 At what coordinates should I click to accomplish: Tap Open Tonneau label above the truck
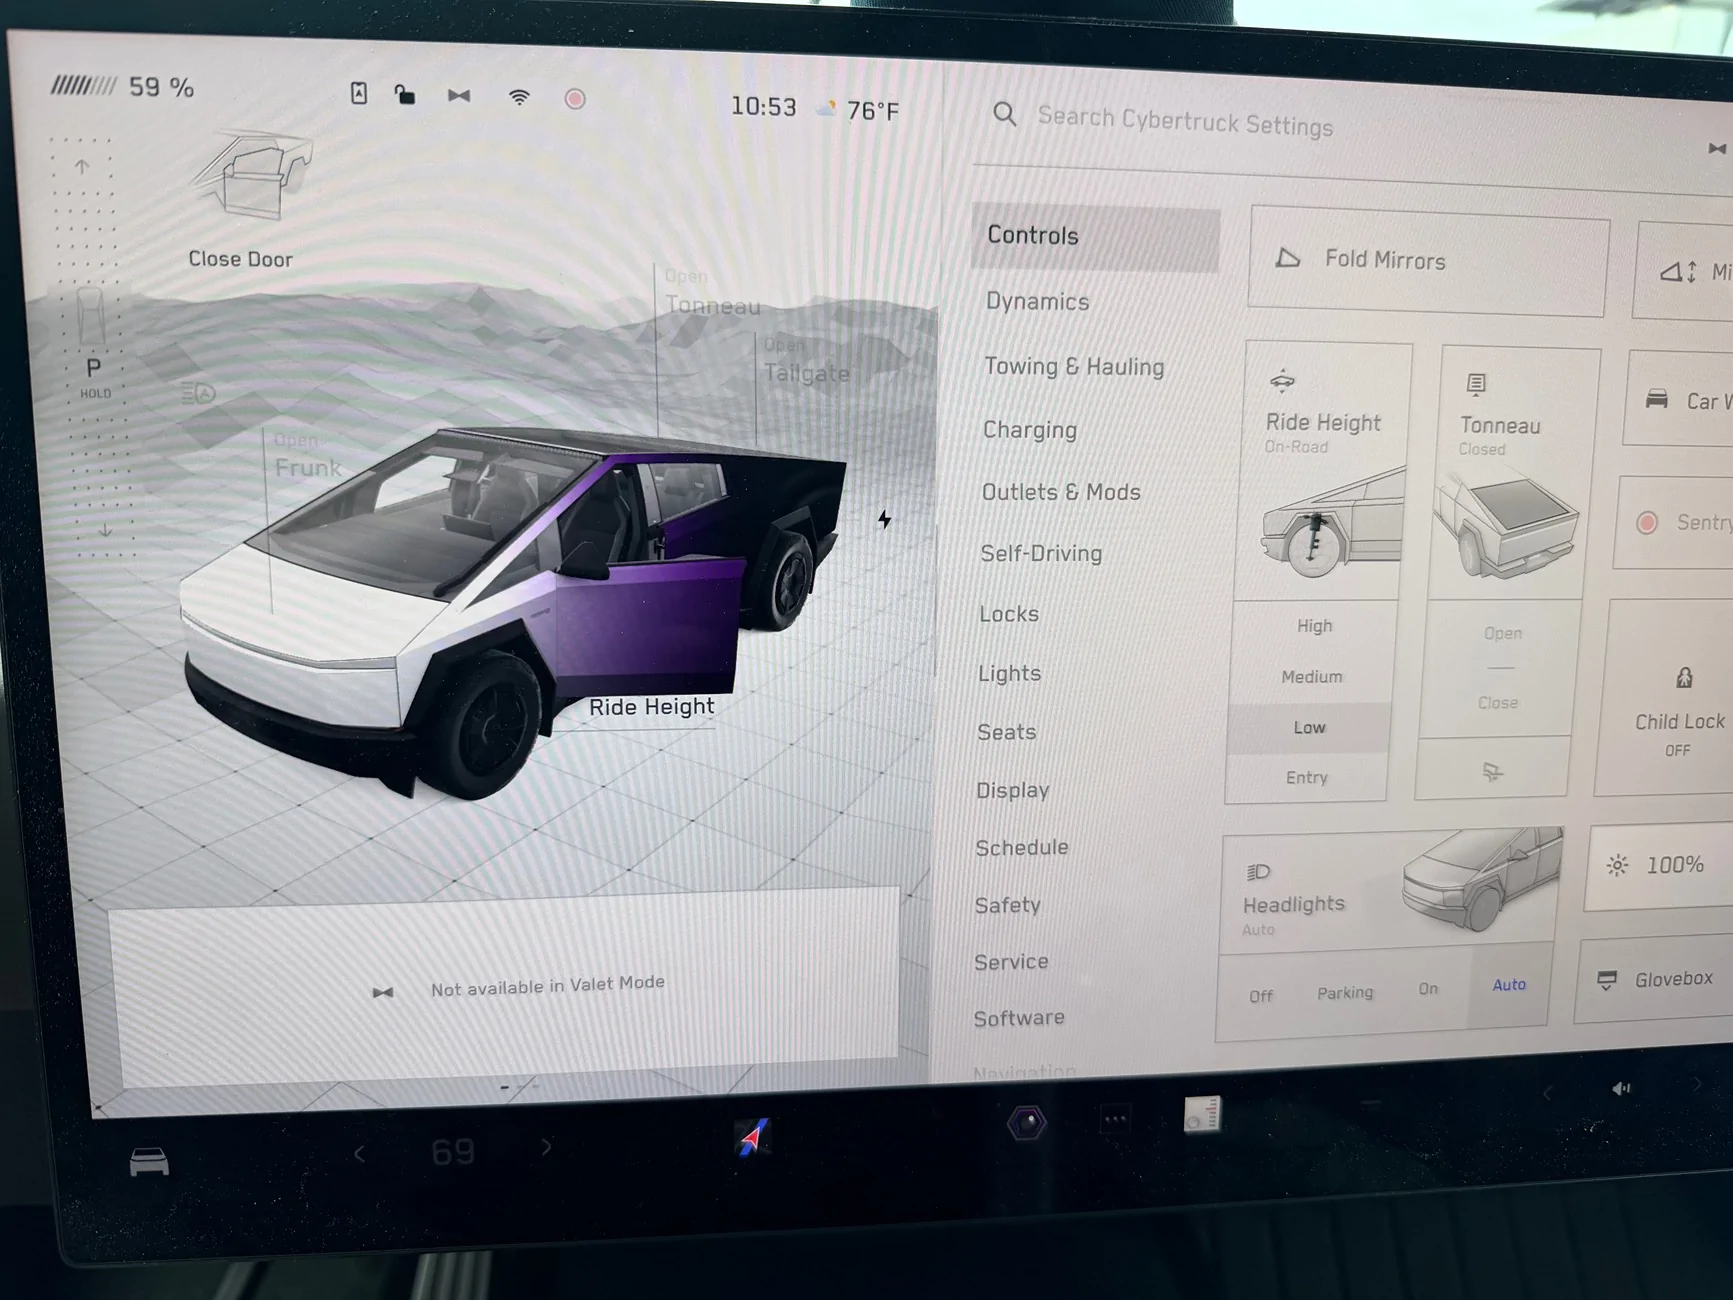pos(712,293)
